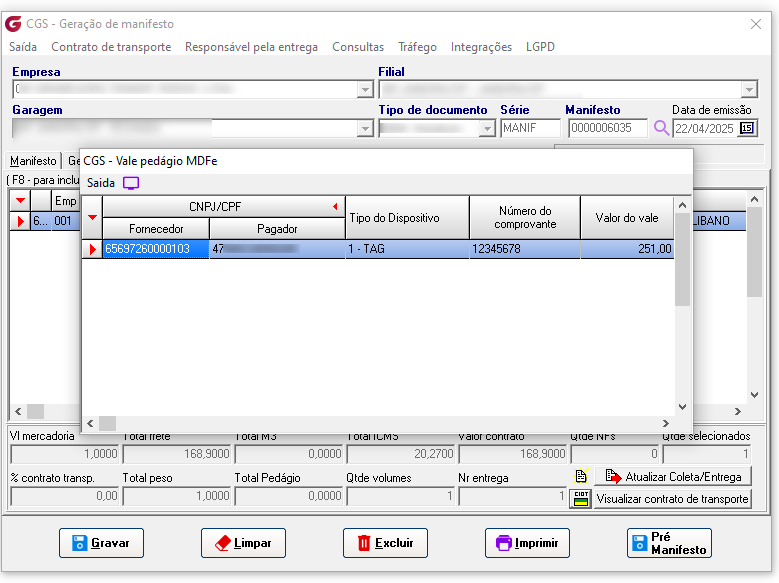The image size is (779, 583).
Task: Click scroll-down arrow of Vale pedágio grid
Action: 682,407
